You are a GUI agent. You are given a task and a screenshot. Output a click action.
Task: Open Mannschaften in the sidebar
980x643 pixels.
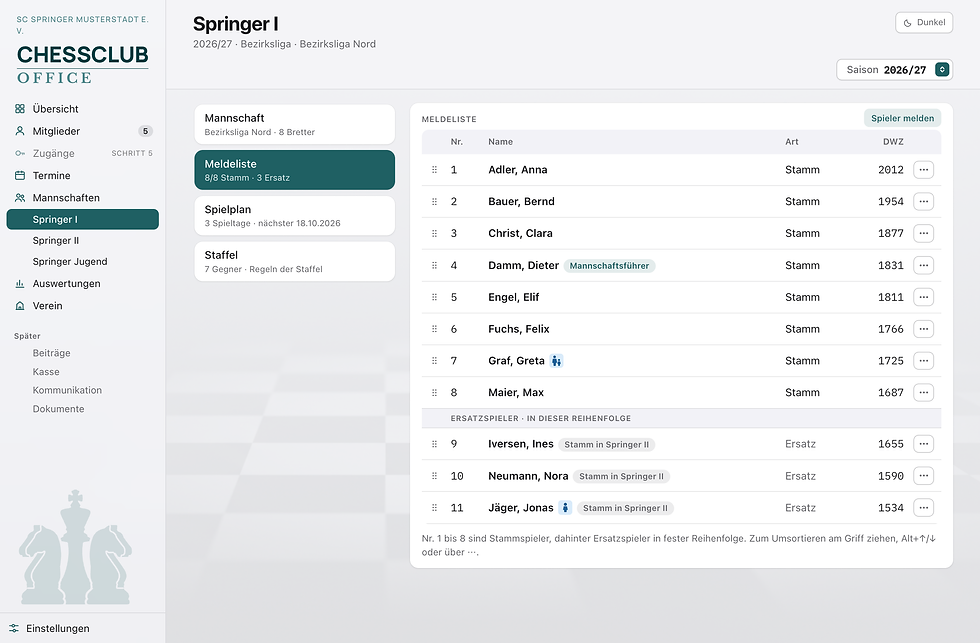coord(82,198)
